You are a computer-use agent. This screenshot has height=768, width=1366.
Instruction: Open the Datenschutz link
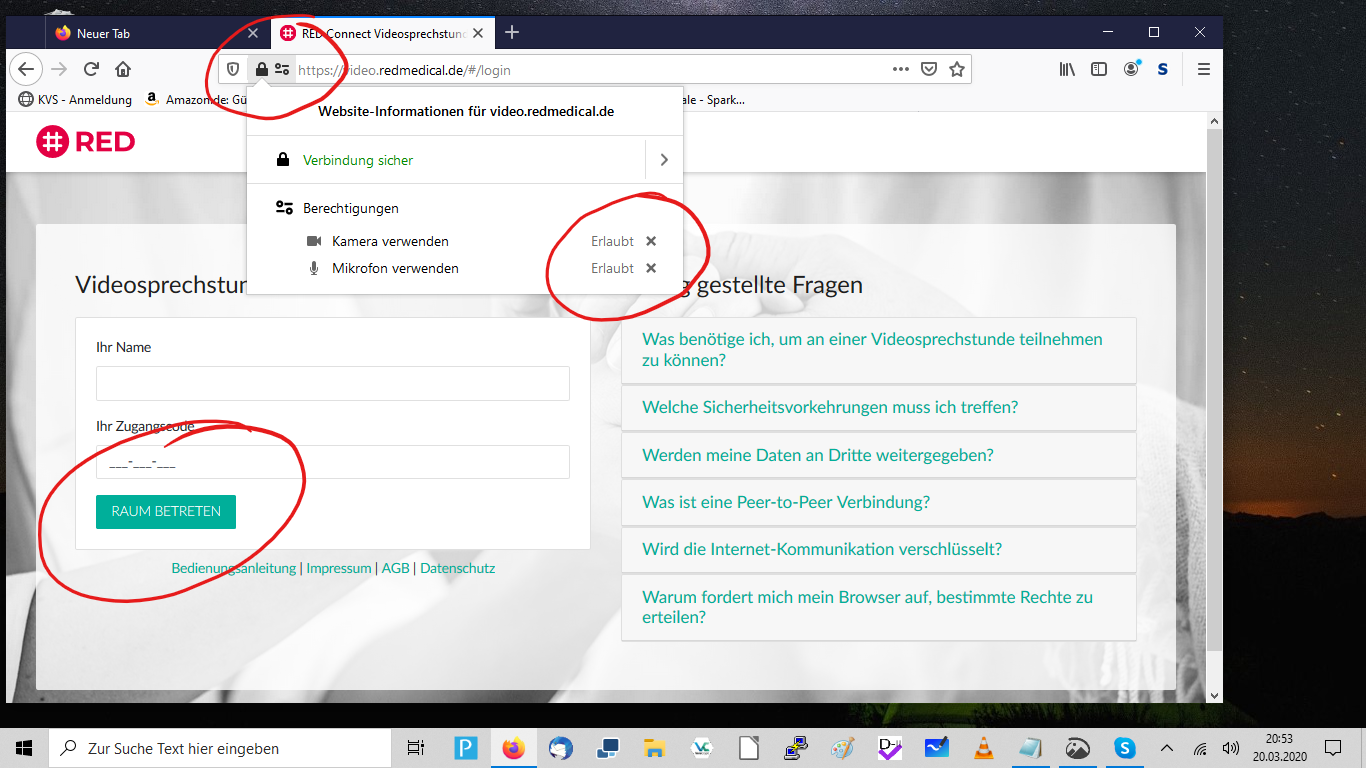pos(458,568)
